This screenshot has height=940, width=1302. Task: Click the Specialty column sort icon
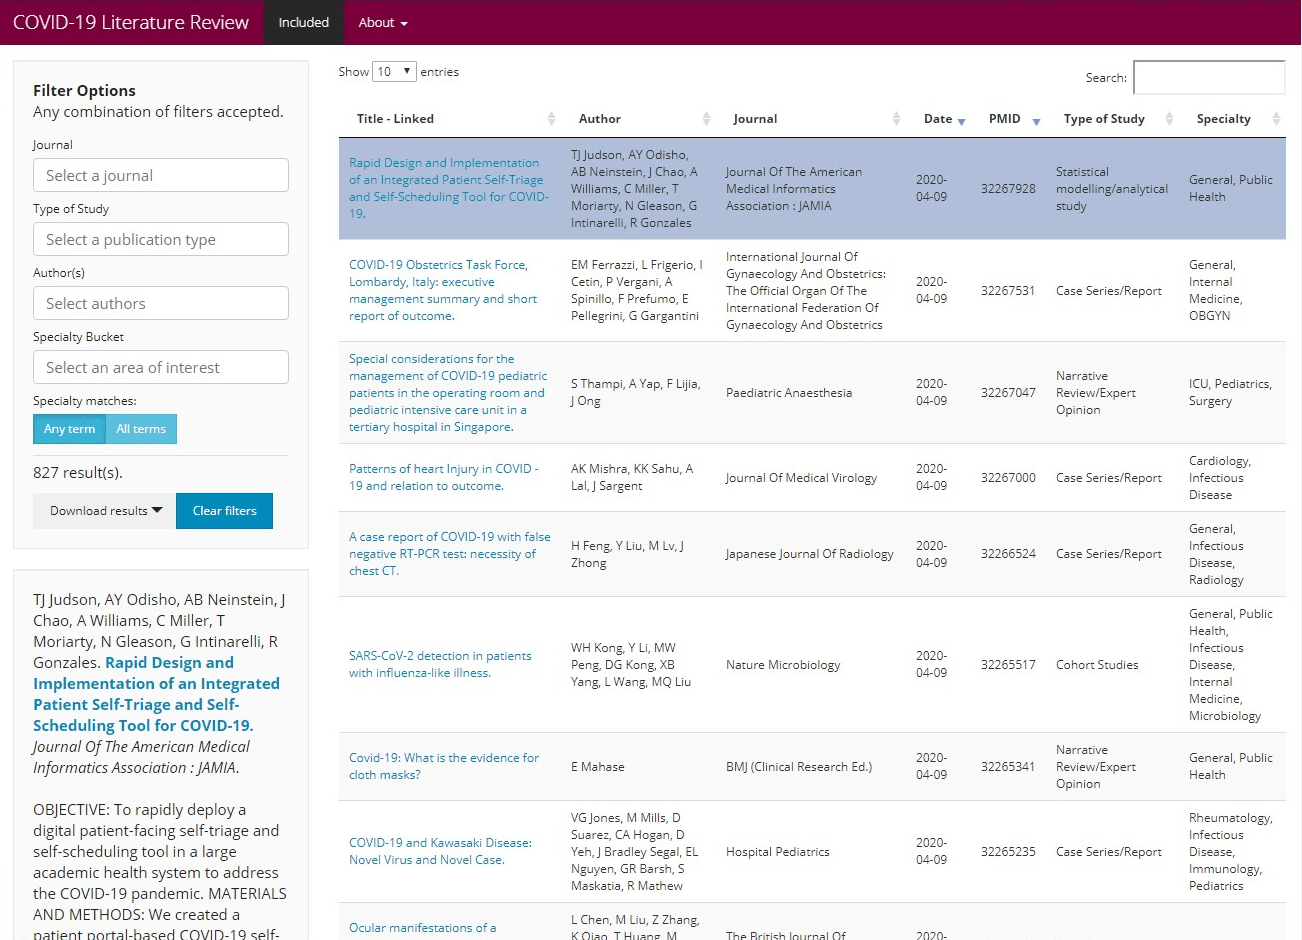pyautogui.click(x=1278, y=118)
